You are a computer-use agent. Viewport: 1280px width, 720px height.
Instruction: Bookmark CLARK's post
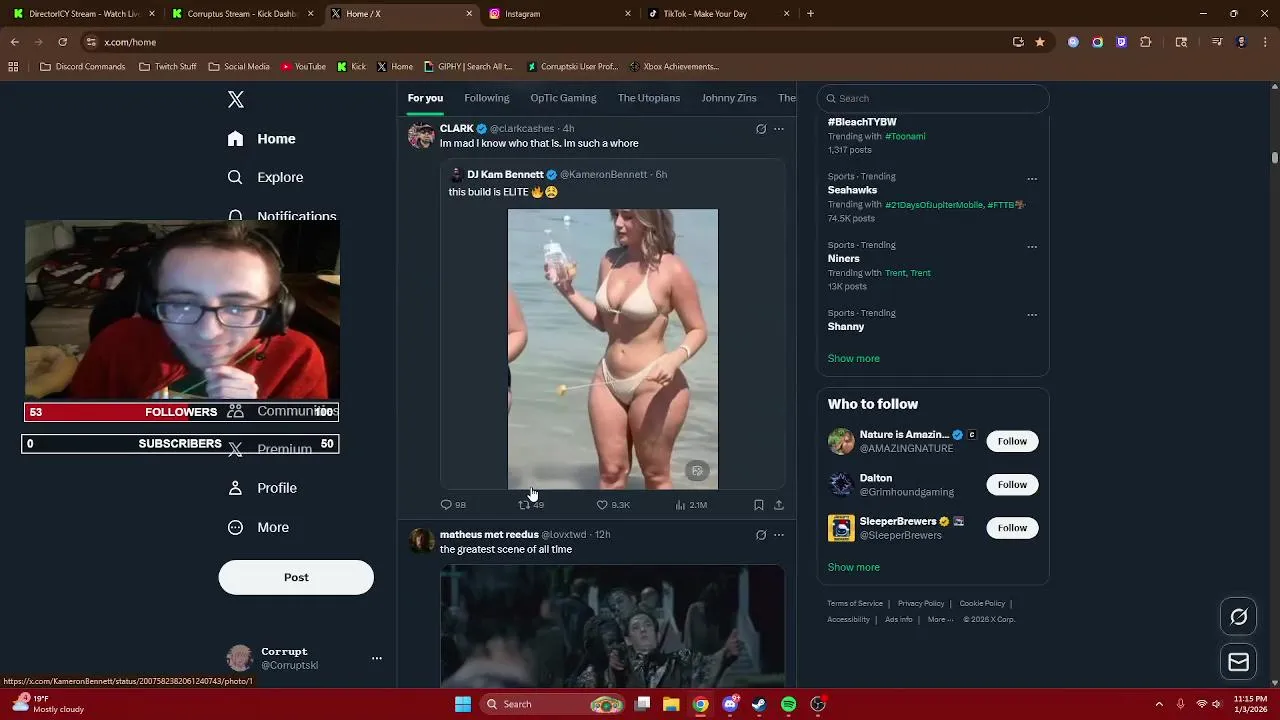tap(759, 505)
